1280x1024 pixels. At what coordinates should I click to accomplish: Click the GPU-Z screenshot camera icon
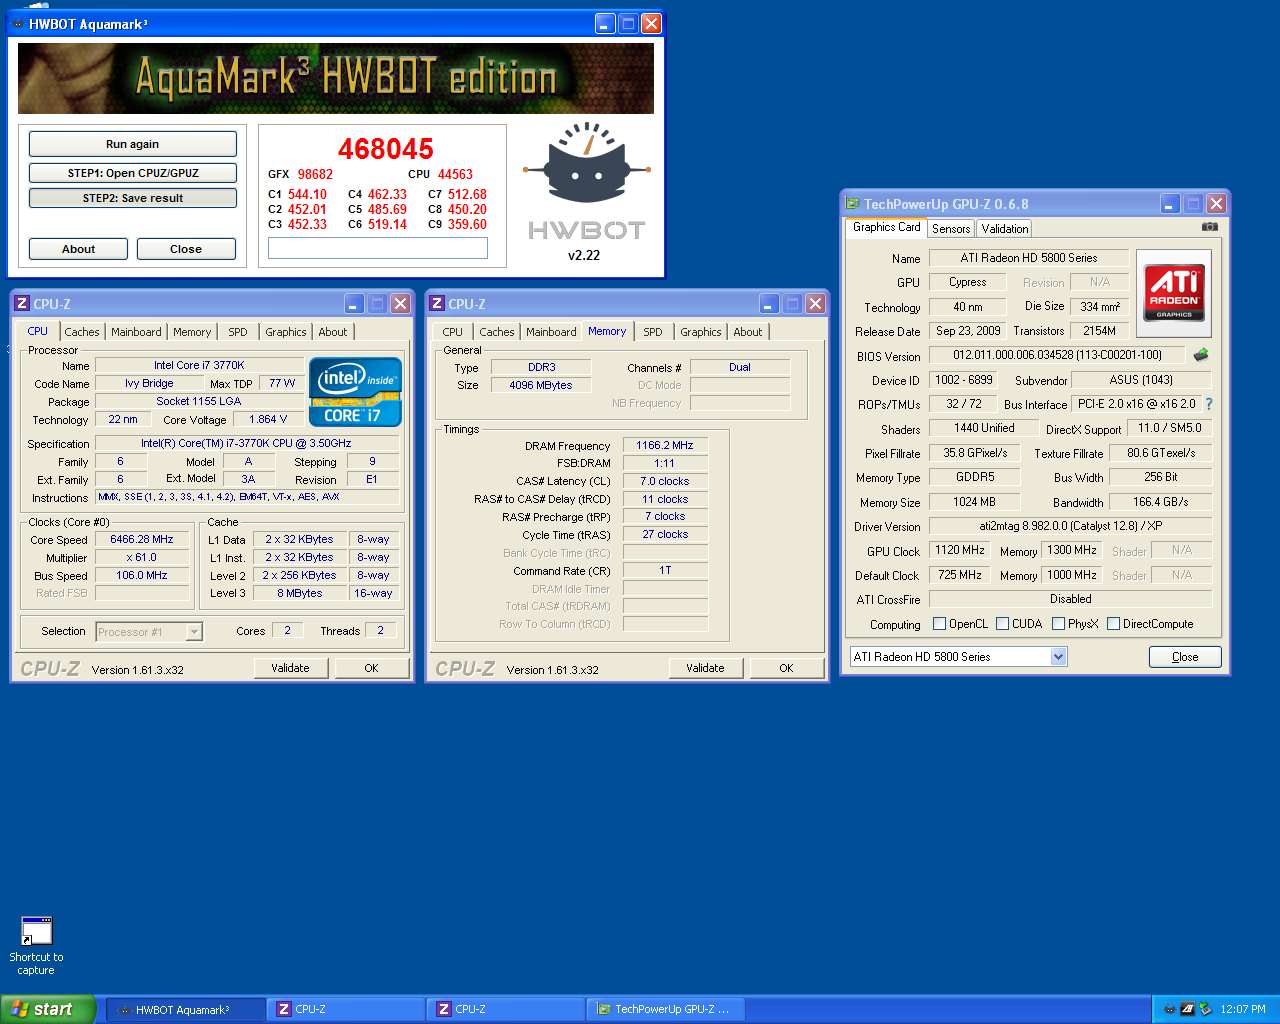click(x=1209, y=227)
